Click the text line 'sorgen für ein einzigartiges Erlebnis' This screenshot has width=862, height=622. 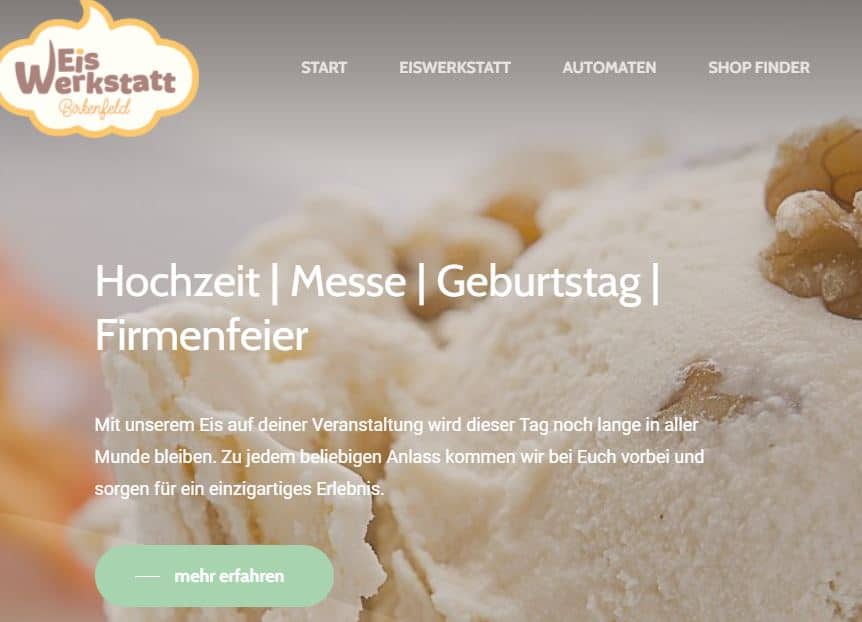239,489
